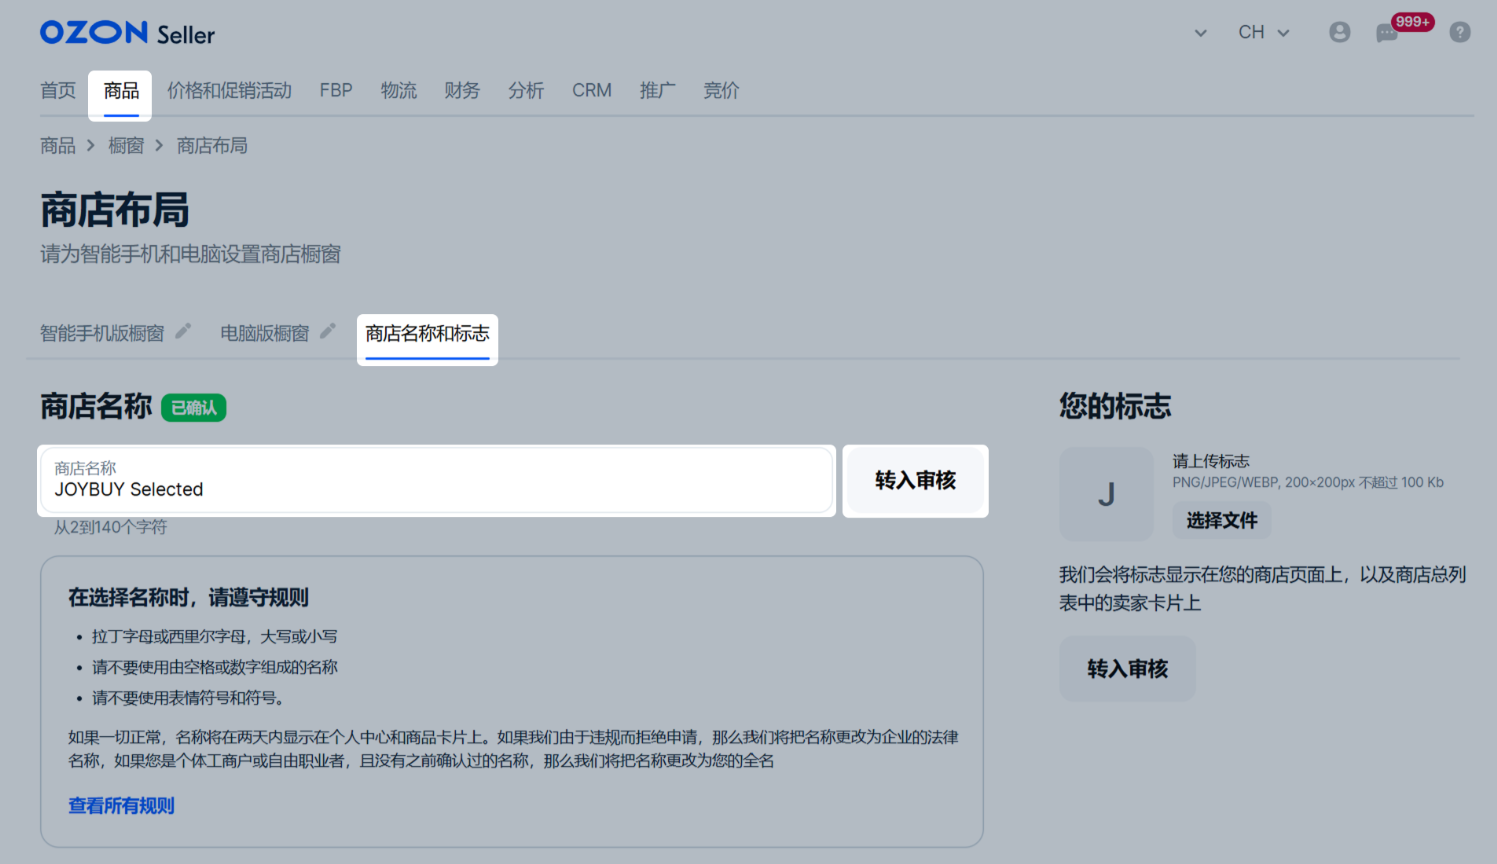This screenshot has width=1497, height=864.
Task: Open messages chat icon with 999+ badge
Action: pyautogui.click(x=1387, y=34)
